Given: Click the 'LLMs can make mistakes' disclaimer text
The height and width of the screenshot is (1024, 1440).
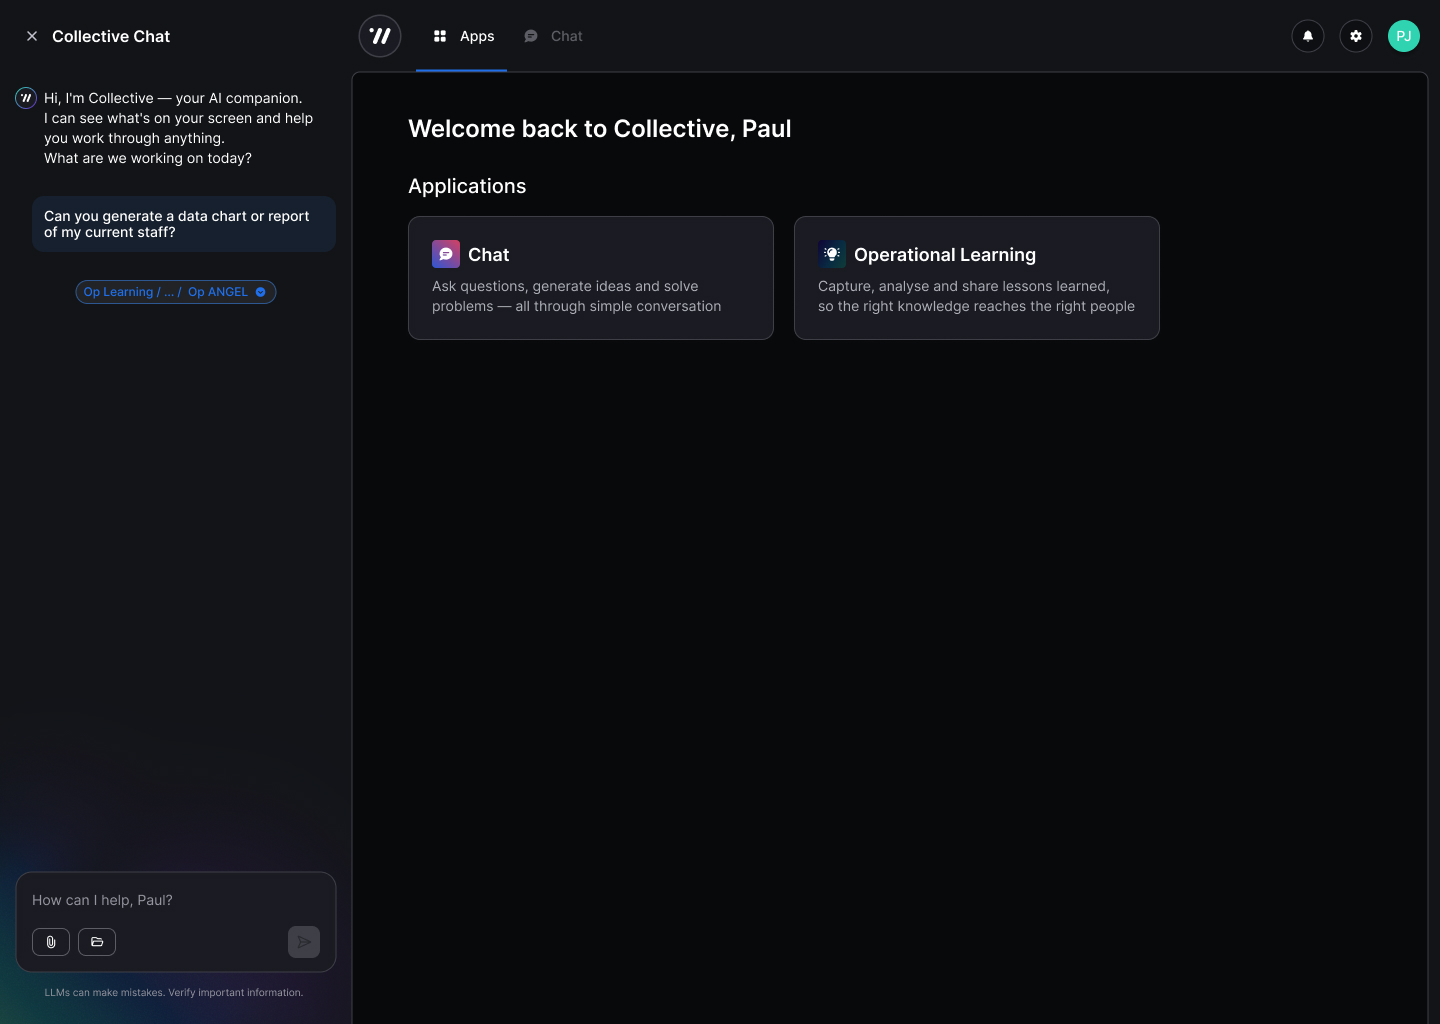Looking at the screenshot, I should pos(174,993).
